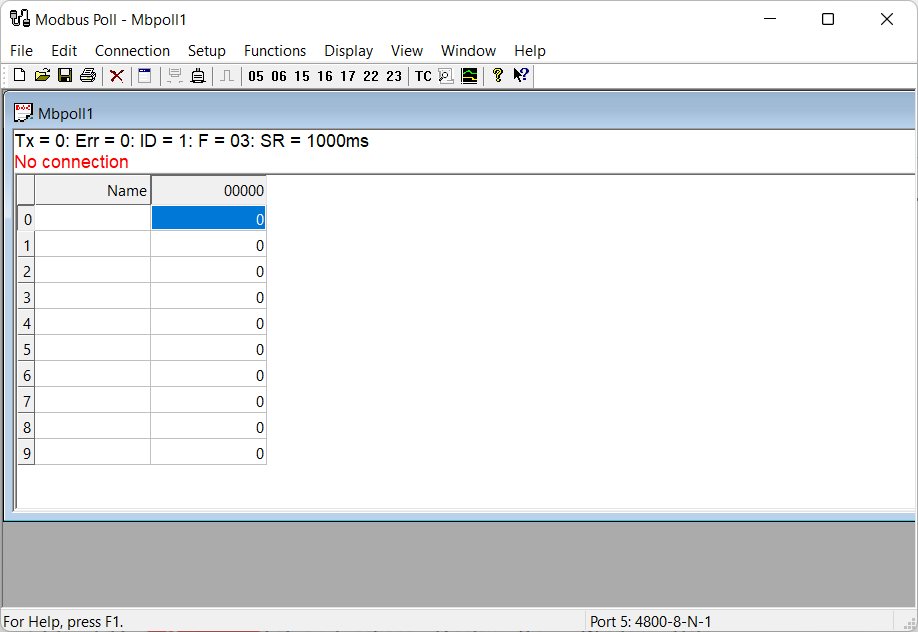Image resolution: width=918 pixels, height=632 pixels.
Task: Click the table select-all corner cell
Action: coord(26,190)
